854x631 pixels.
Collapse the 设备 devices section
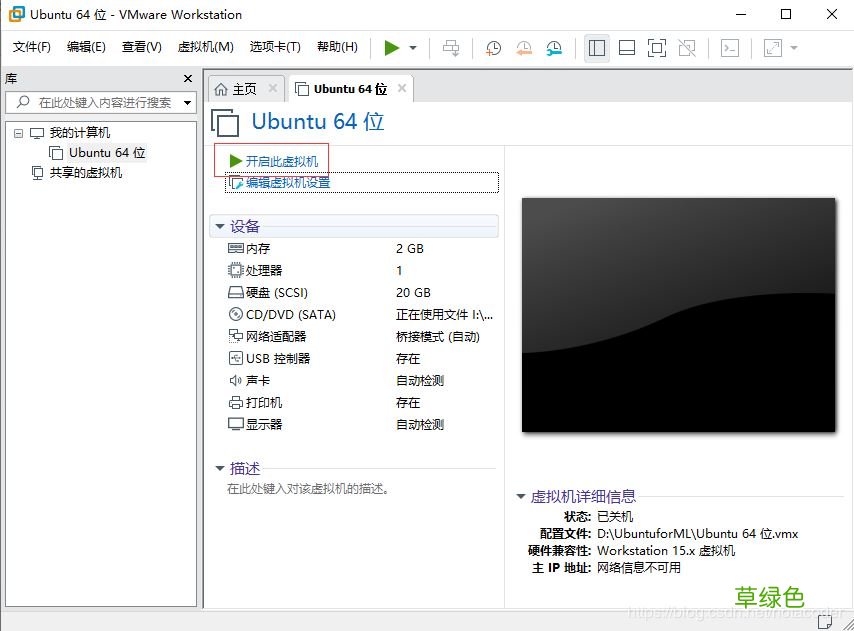point(220,226)
